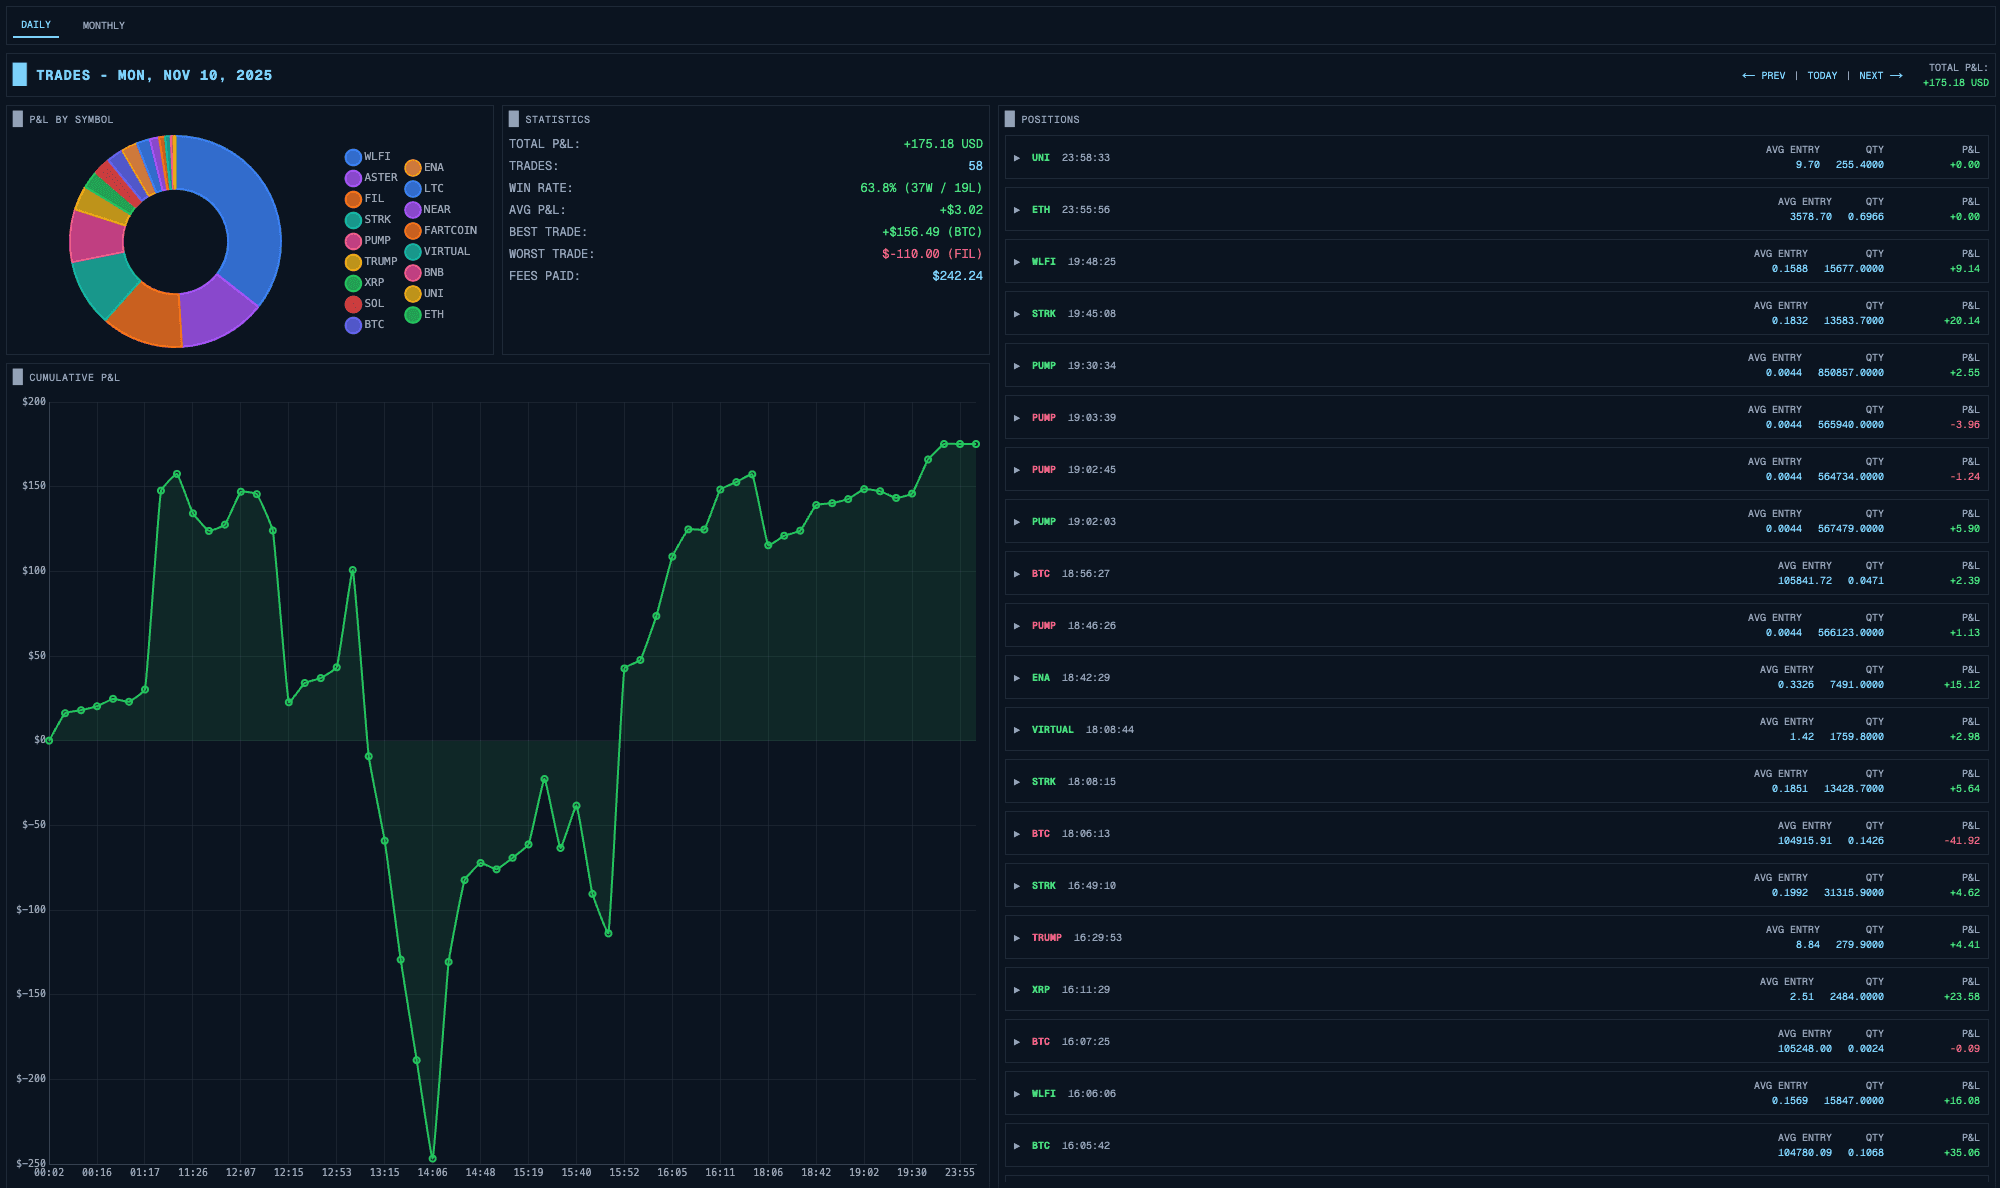Click VIRTUAL 18:08:44 disclosure triangle

click(x=1017, y=730)
